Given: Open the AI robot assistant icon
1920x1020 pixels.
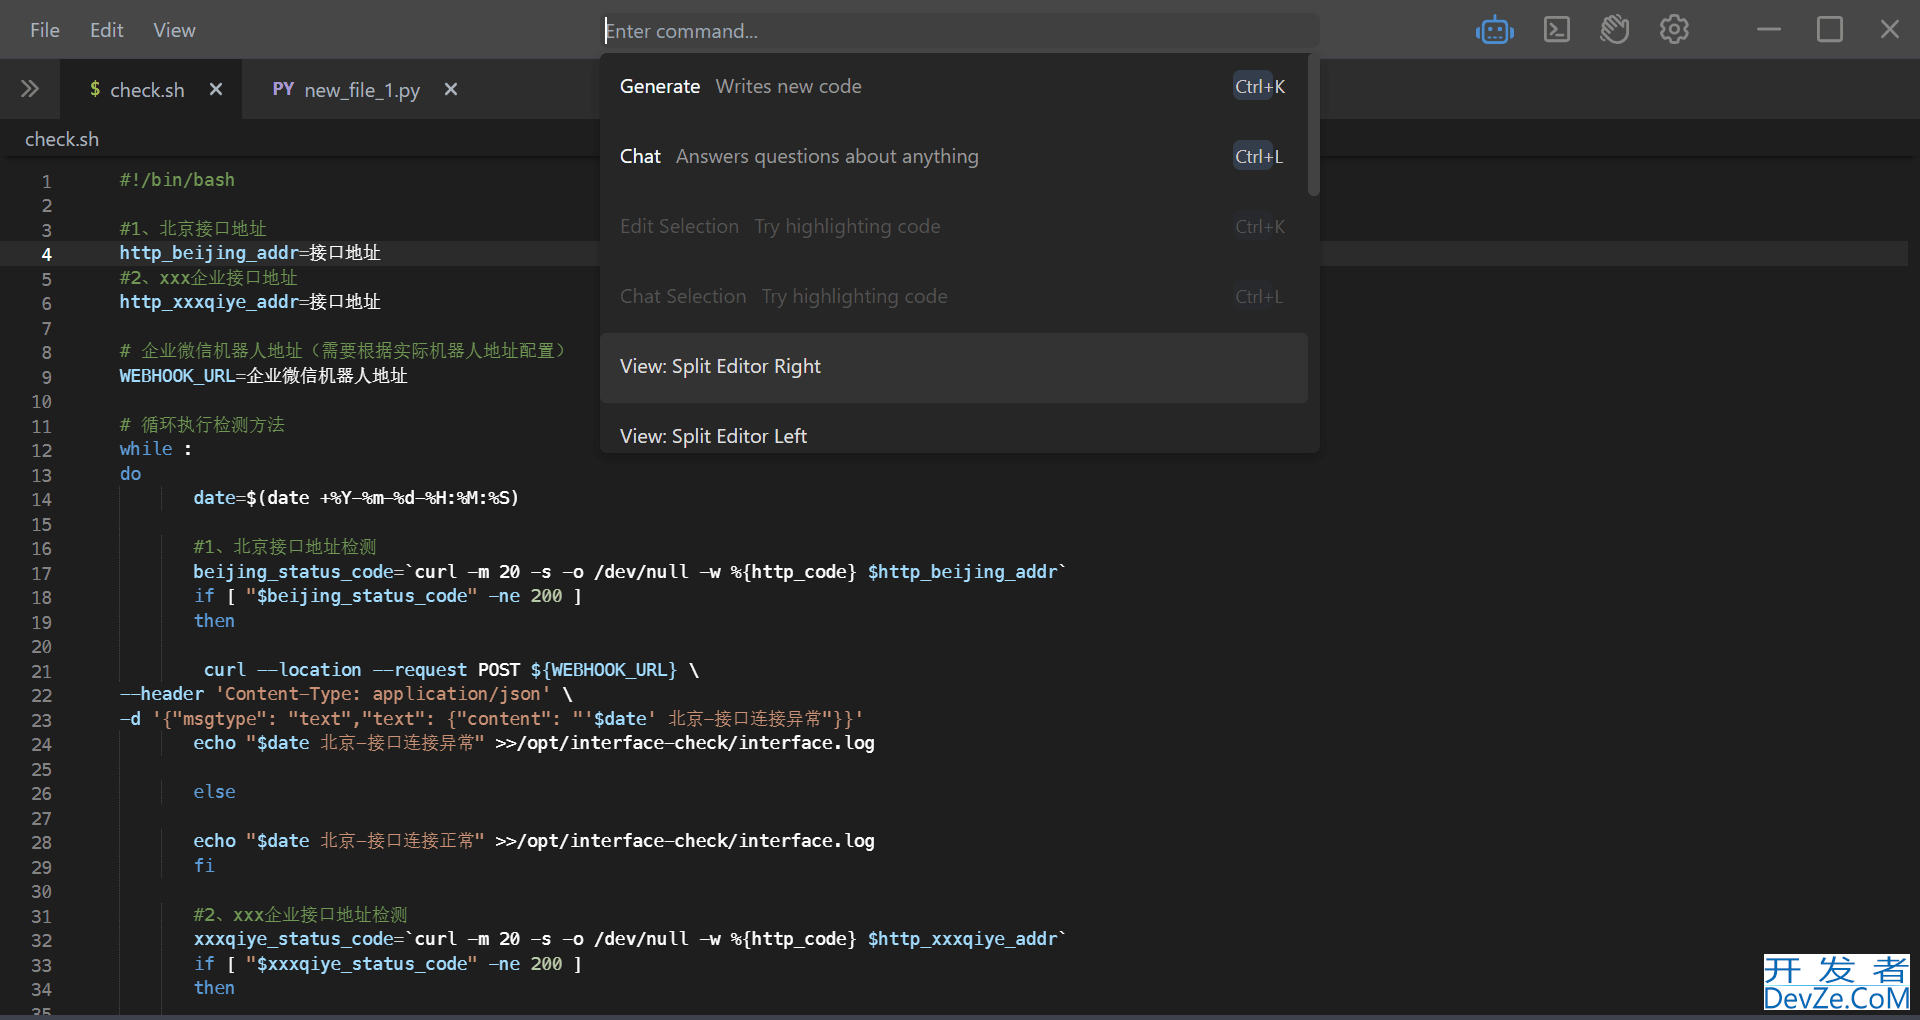Looking at the screenshot, I should pos(1494,30).
